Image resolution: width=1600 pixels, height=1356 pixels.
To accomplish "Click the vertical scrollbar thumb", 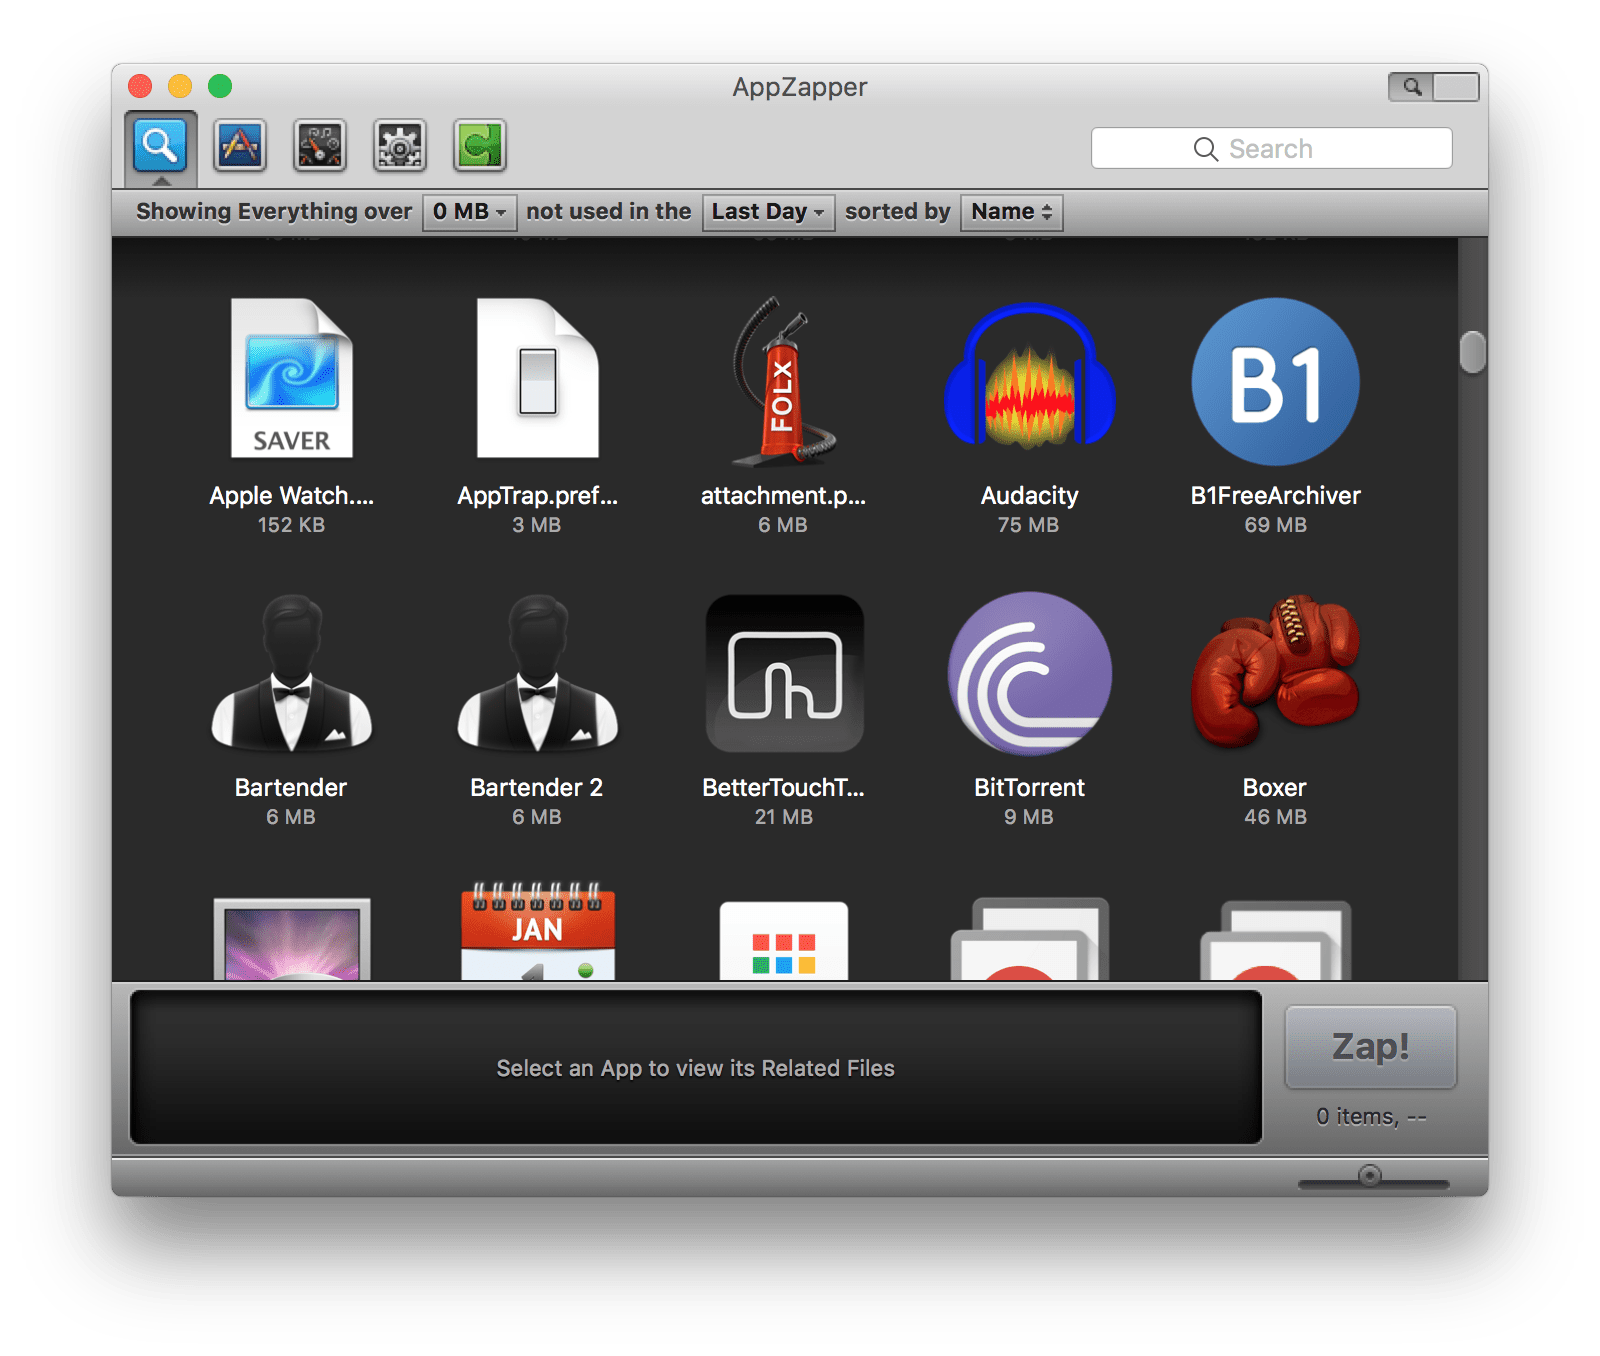I will pyautogui.click(x=1473, y=352).
